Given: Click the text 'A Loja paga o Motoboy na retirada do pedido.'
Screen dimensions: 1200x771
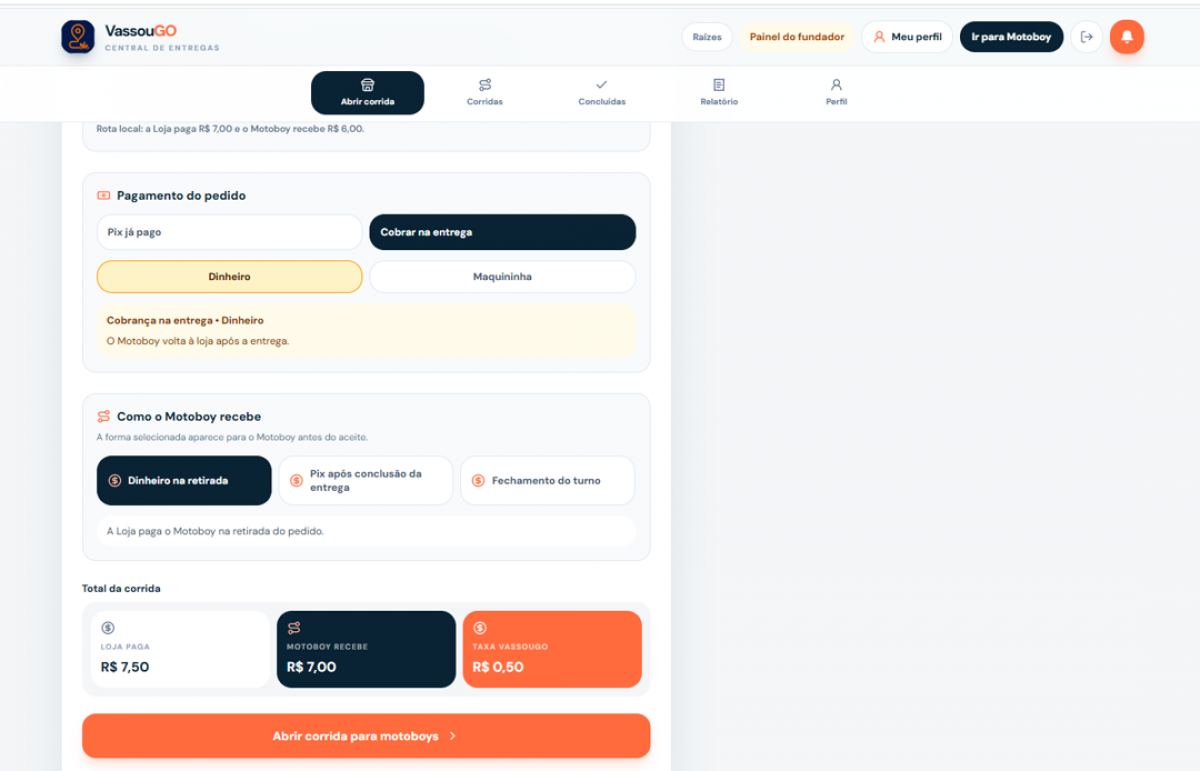Looking at the screenshot, I should click(x=215, y=531).
